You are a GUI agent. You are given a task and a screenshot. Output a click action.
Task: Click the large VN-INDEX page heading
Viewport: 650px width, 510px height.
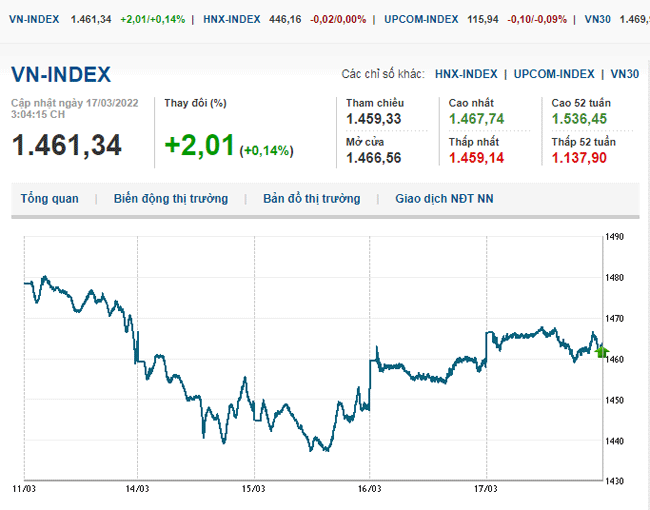(61, 75)
